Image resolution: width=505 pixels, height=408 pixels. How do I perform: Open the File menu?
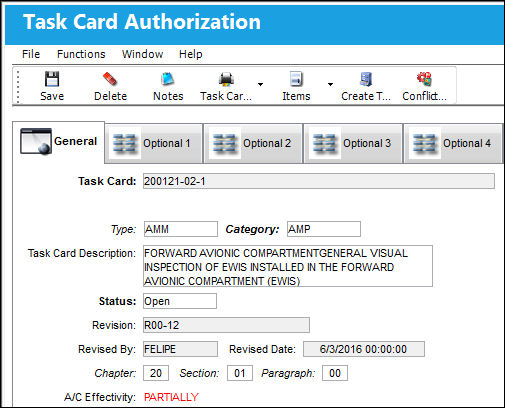pyautogui.click(x=31, y=54)
